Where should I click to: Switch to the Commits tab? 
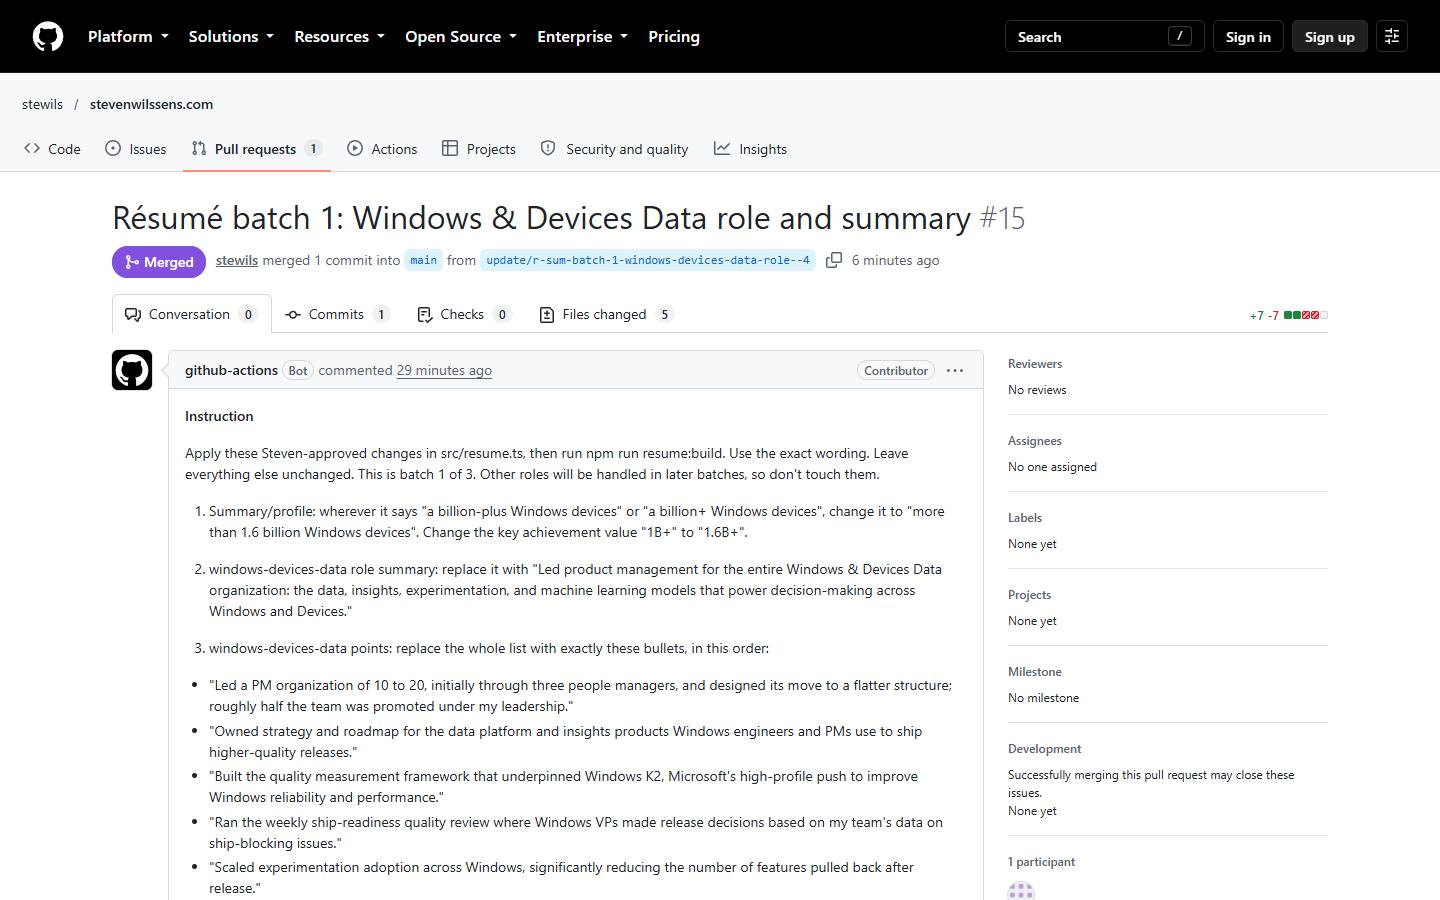click(337, 314)
